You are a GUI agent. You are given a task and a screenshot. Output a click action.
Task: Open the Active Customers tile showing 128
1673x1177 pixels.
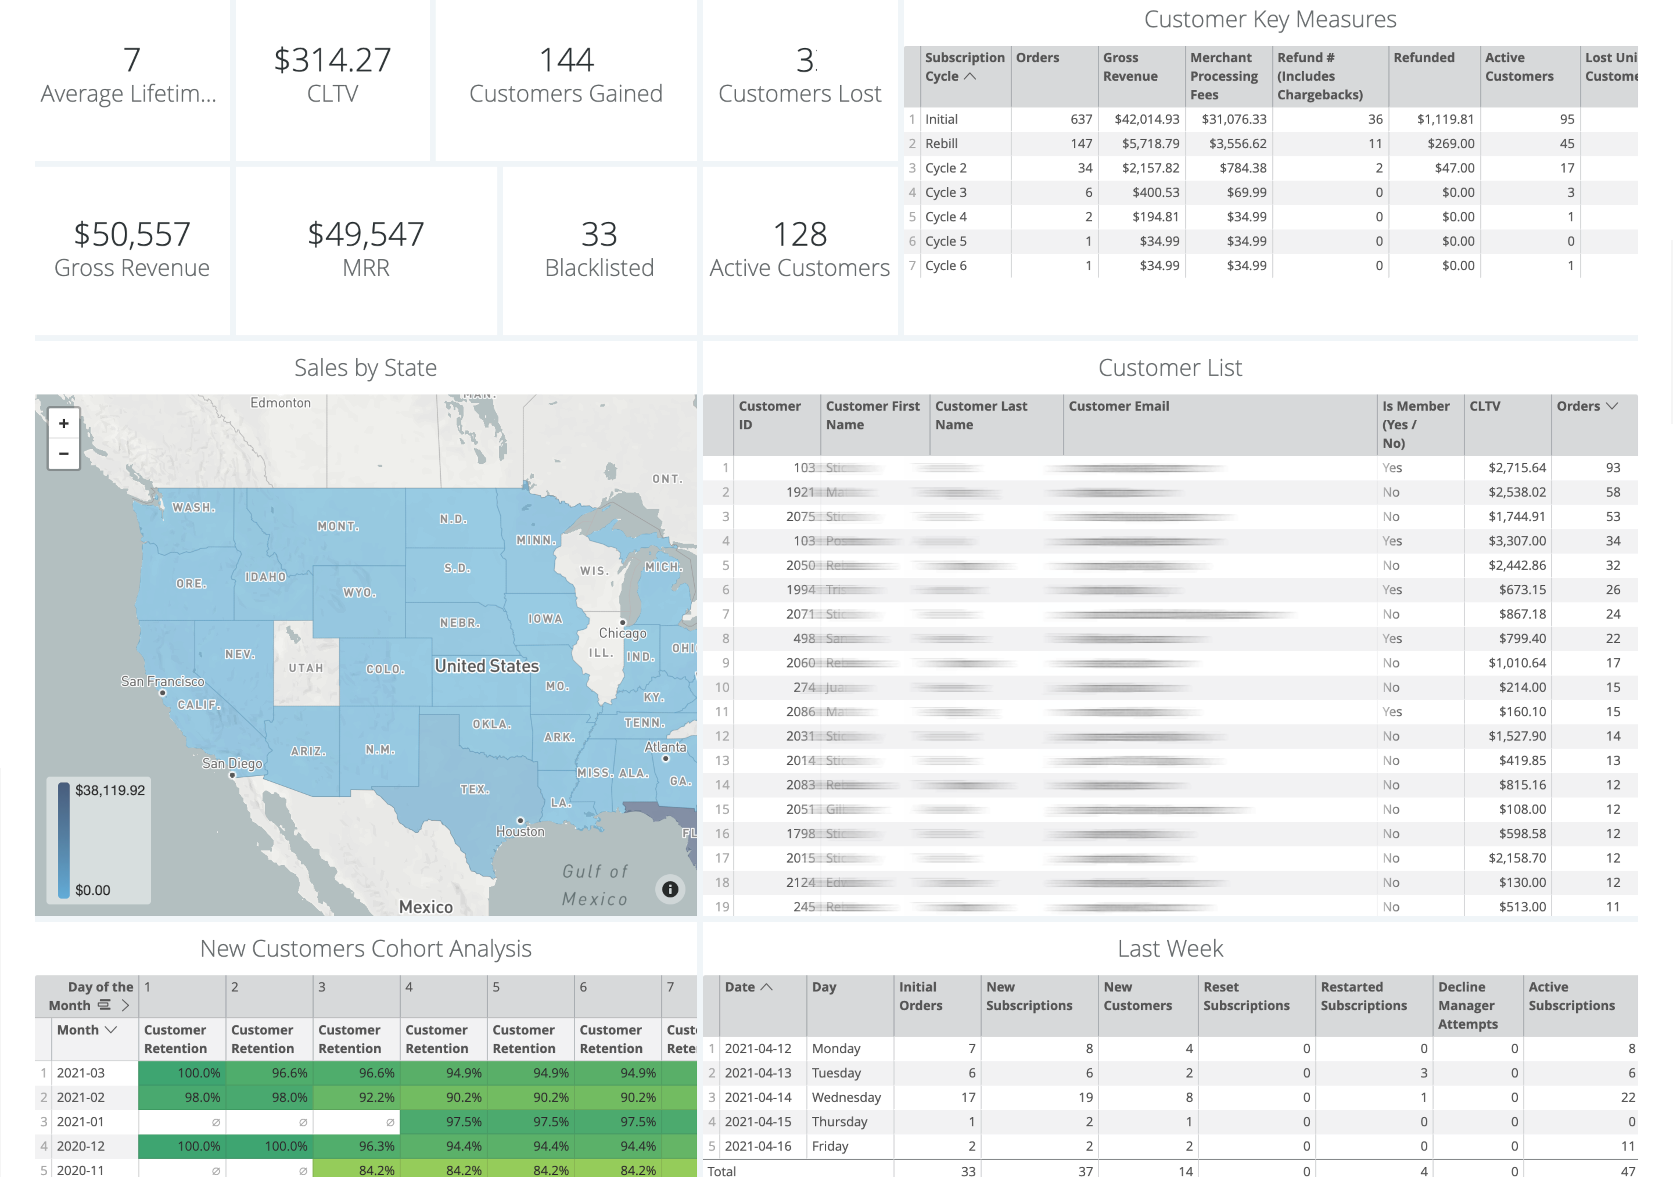click(x=799, y=248)
